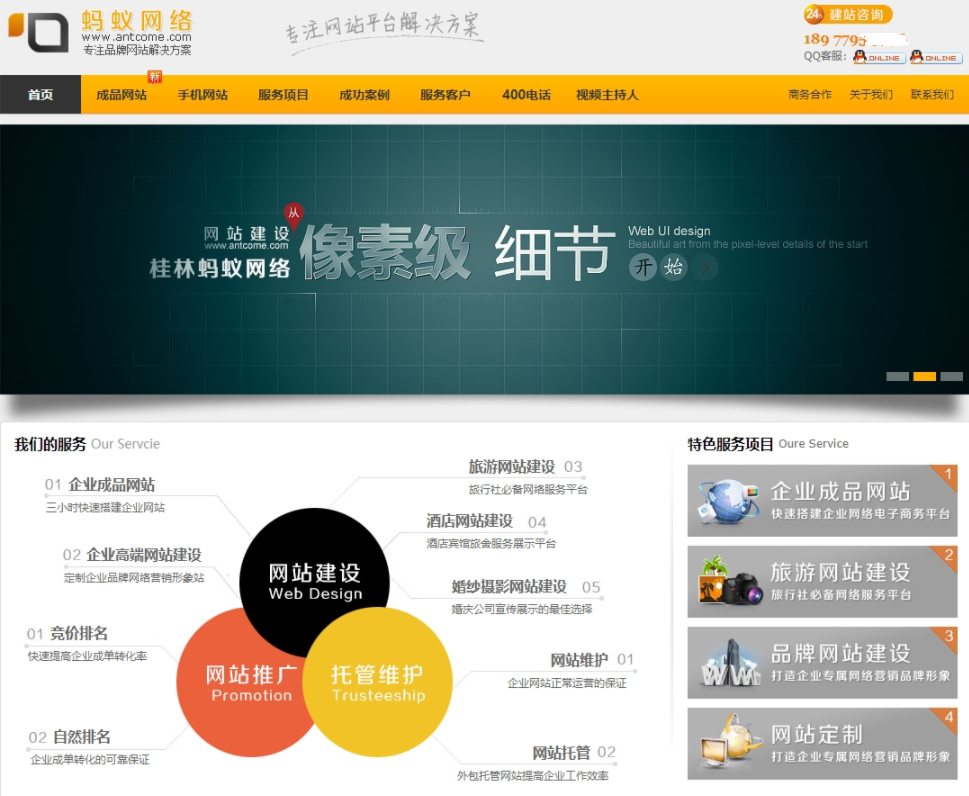
Task: Open the first QQ online chat button
Action: (x=879, y=58)
